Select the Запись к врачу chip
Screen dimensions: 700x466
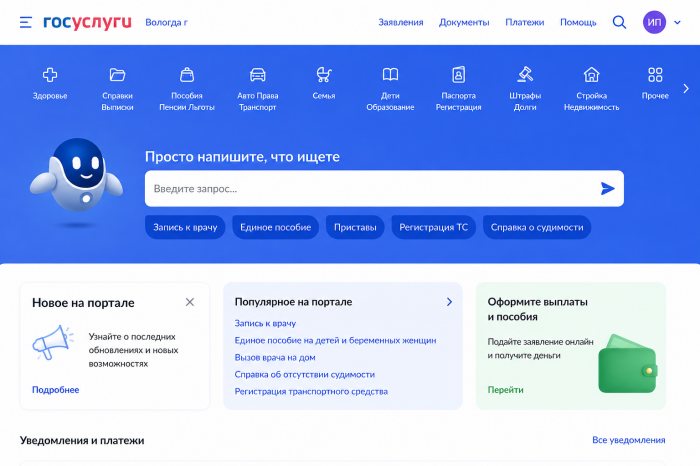[x=185, y=227]
